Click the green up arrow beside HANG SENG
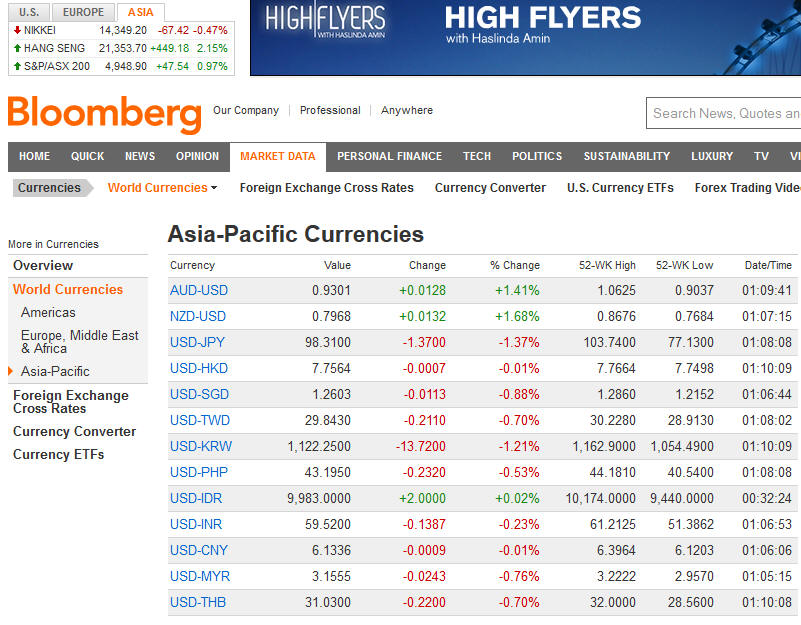Viewport: 801px width, 625px height. click(17, 48)
